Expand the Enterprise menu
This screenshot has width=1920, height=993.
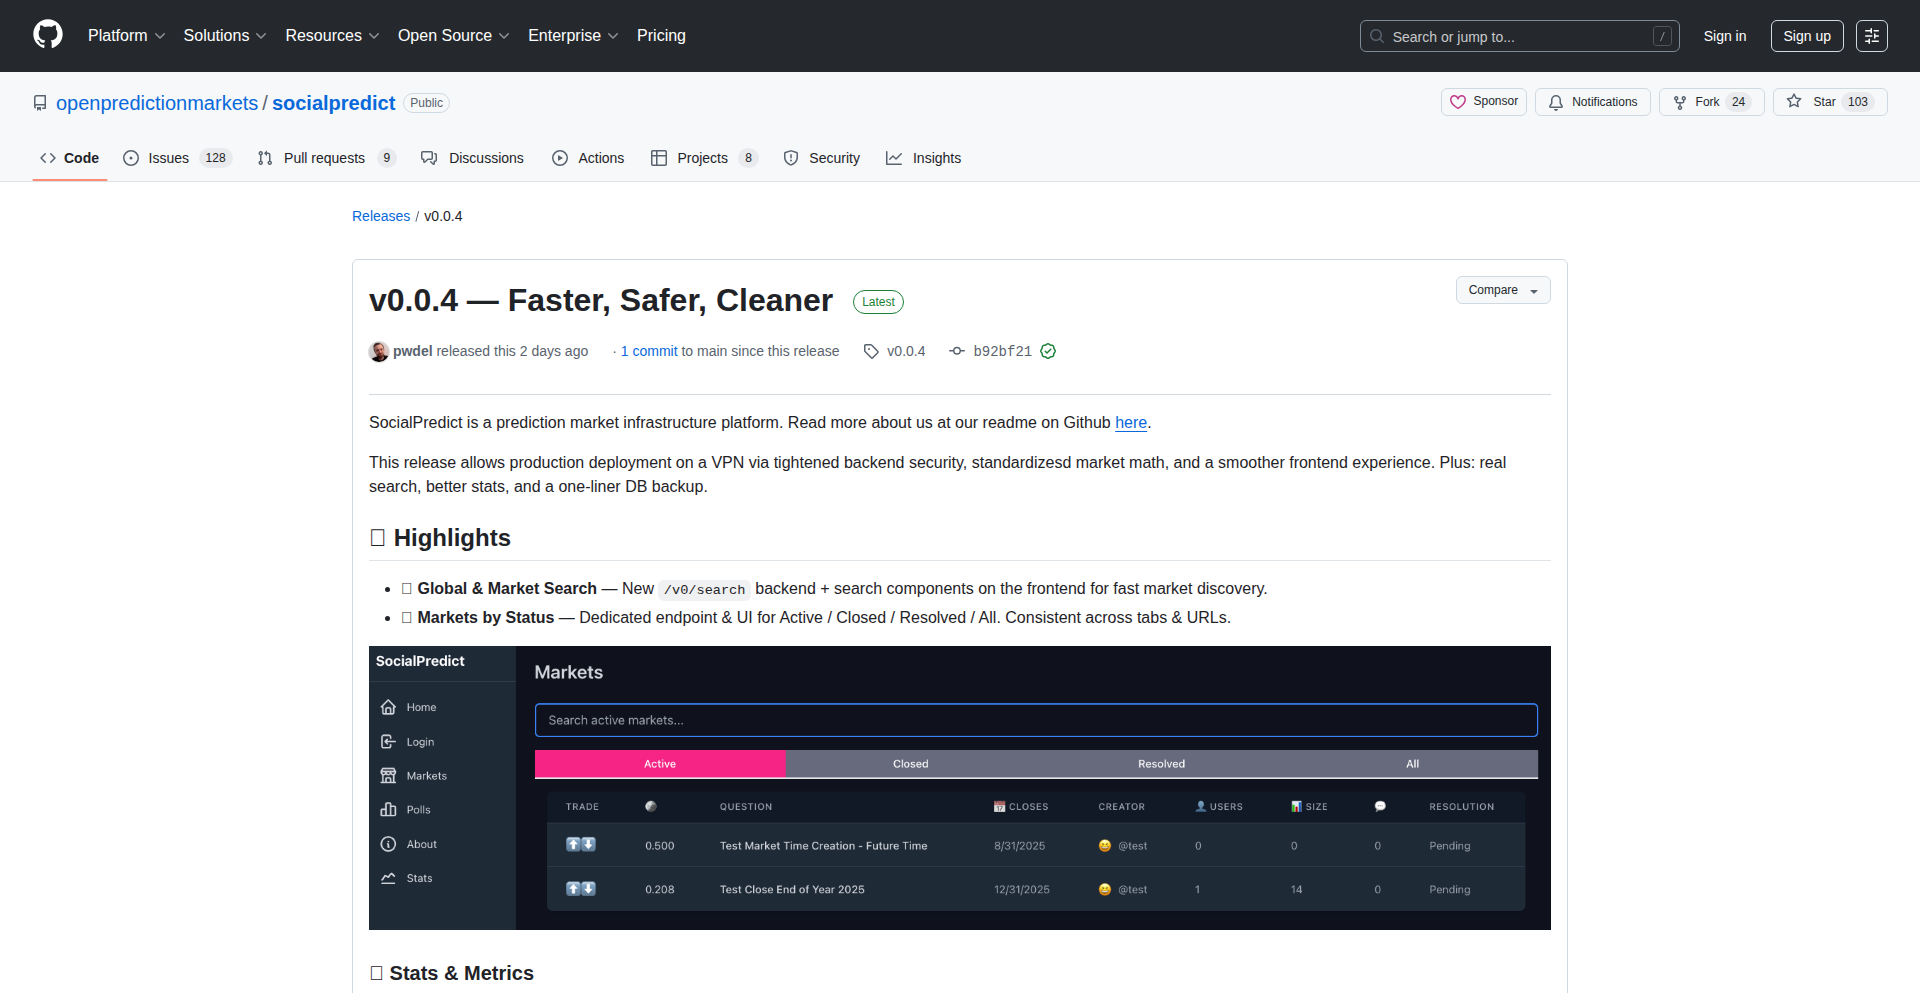(573, 35)
